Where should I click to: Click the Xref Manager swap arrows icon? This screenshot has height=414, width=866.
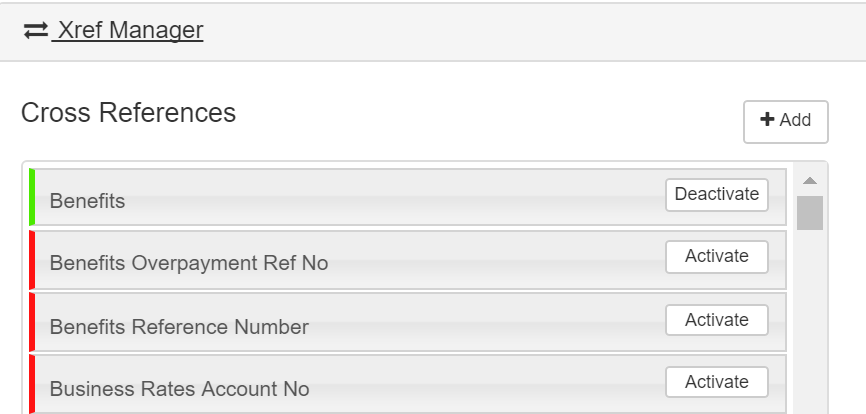coord(36,31)
